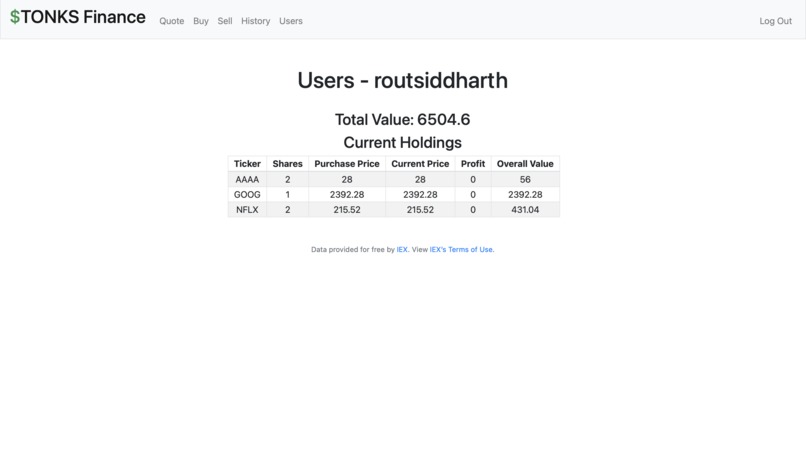Click the GOOG shares count 1

click(287, 194)
